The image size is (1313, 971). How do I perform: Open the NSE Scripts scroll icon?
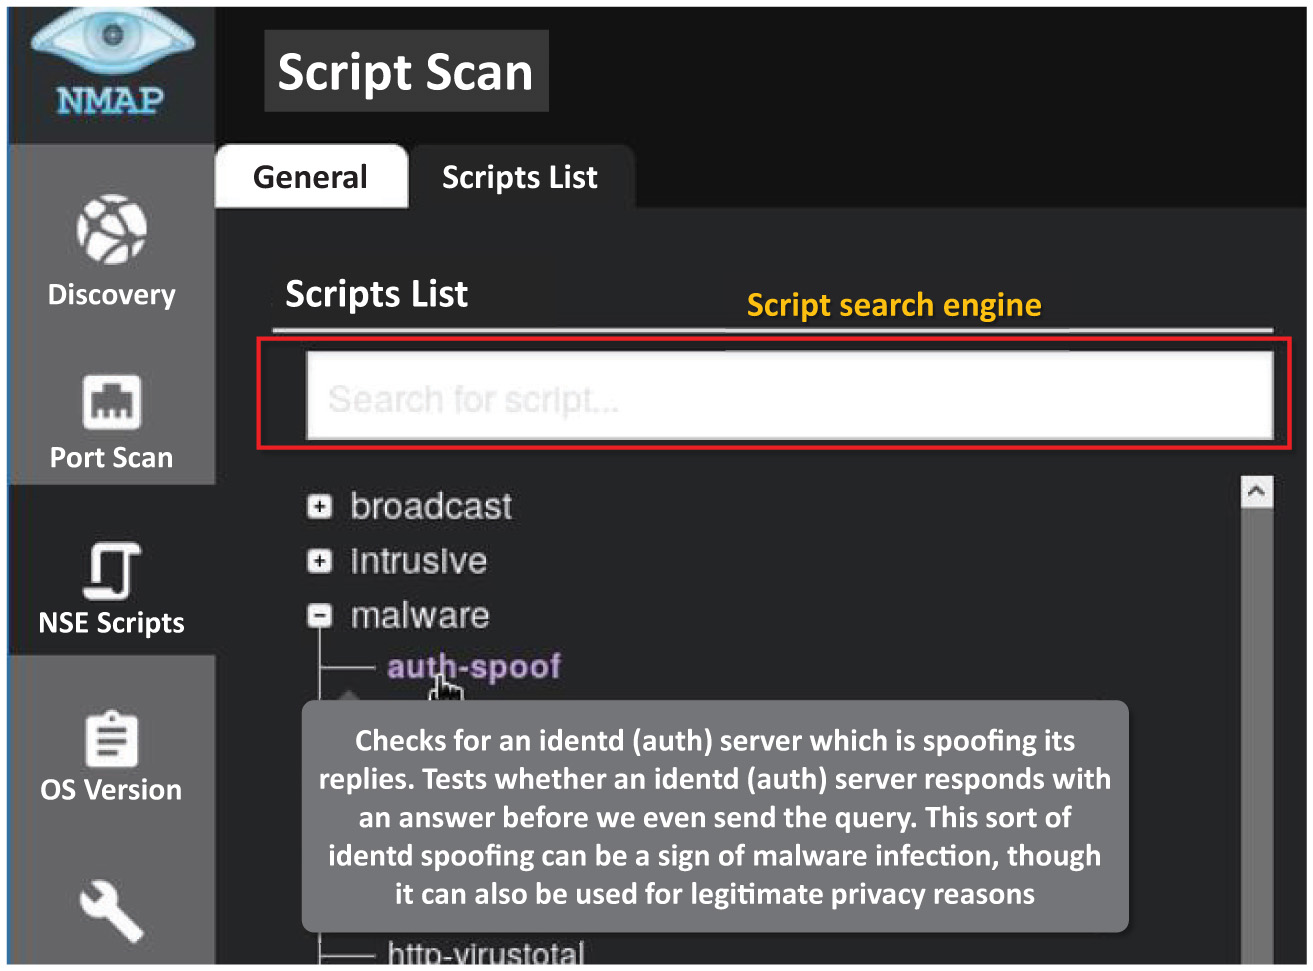click(111, 570)
